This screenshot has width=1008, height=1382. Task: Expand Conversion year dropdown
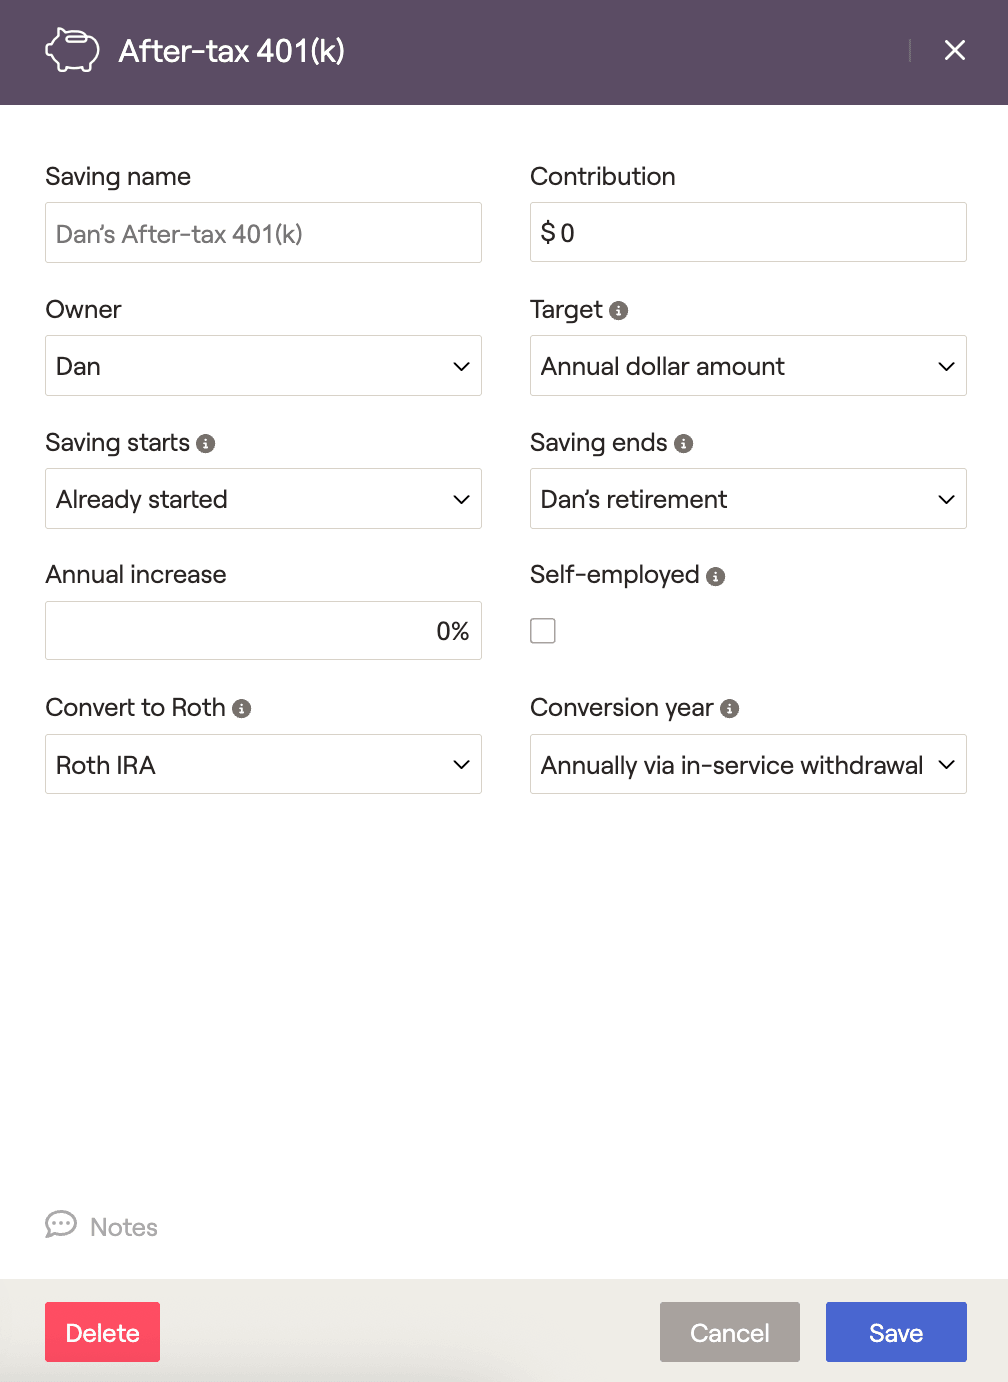point(748,764)
